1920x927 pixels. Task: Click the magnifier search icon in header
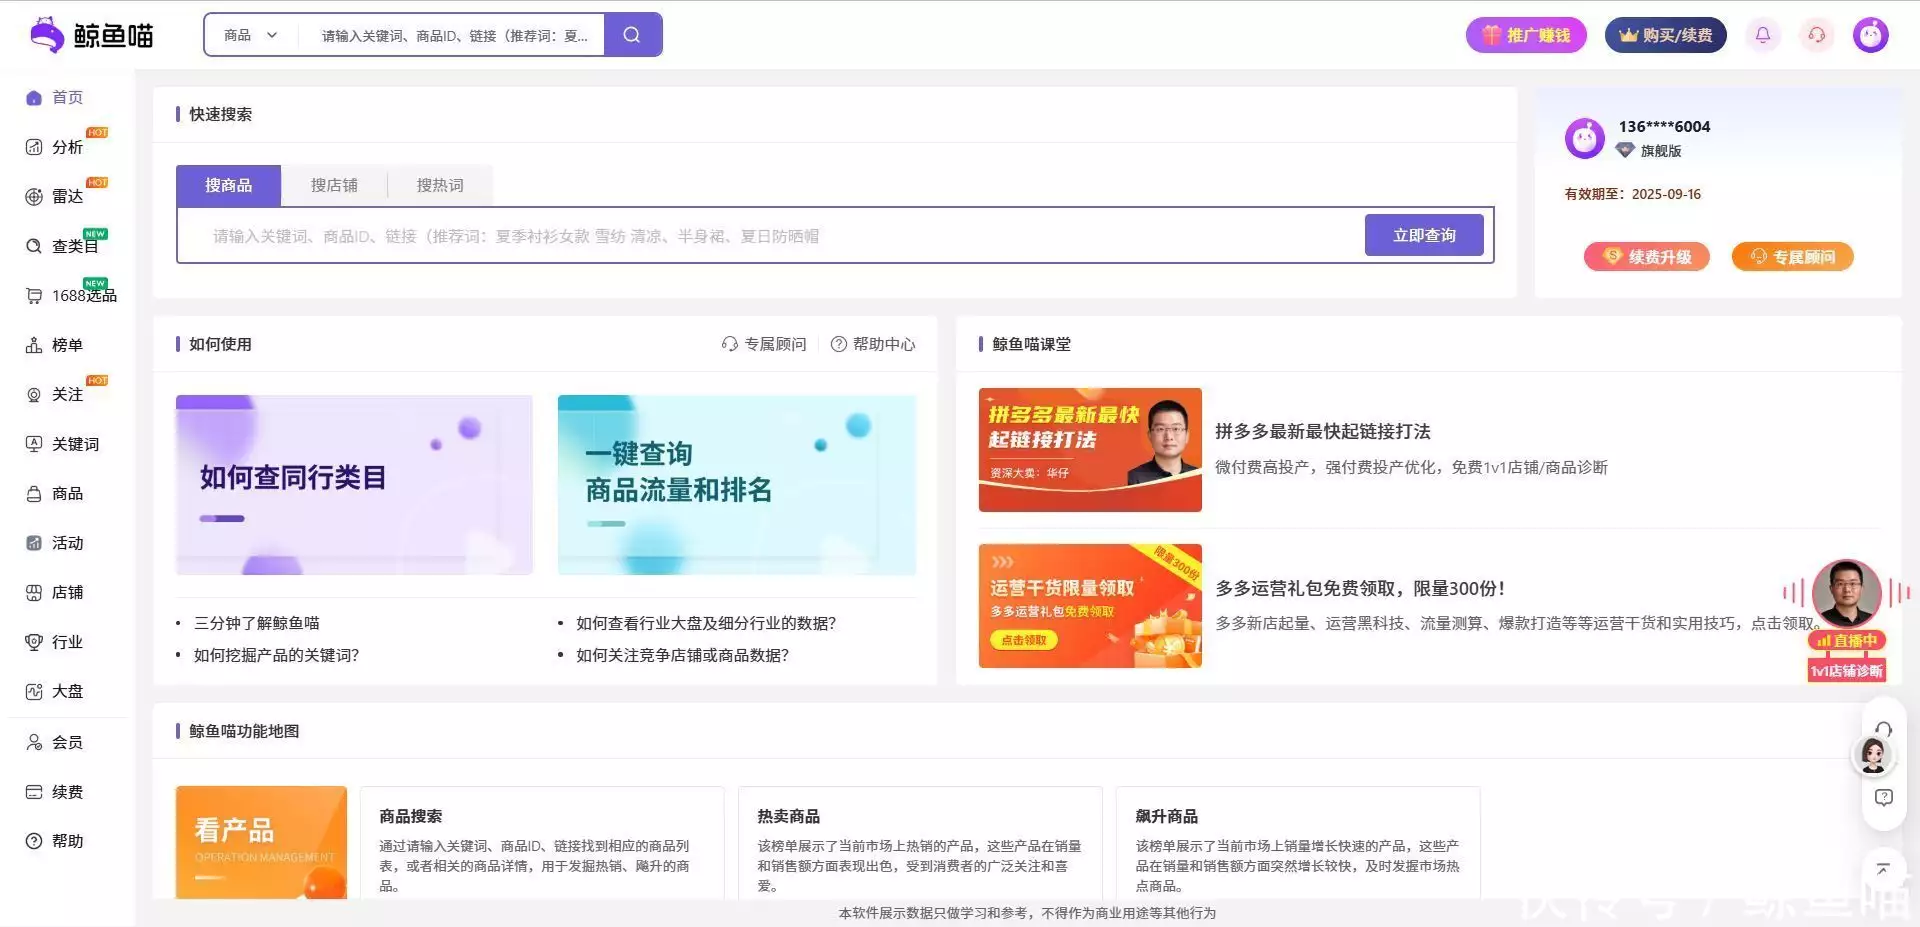click(632, 35)
